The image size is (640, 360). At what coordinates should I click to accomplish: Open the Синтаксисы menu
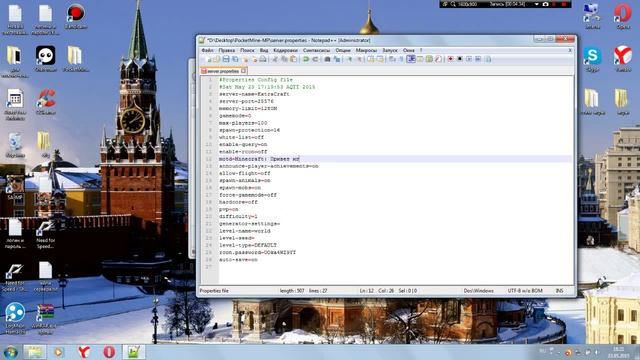(x=316, y=50)
